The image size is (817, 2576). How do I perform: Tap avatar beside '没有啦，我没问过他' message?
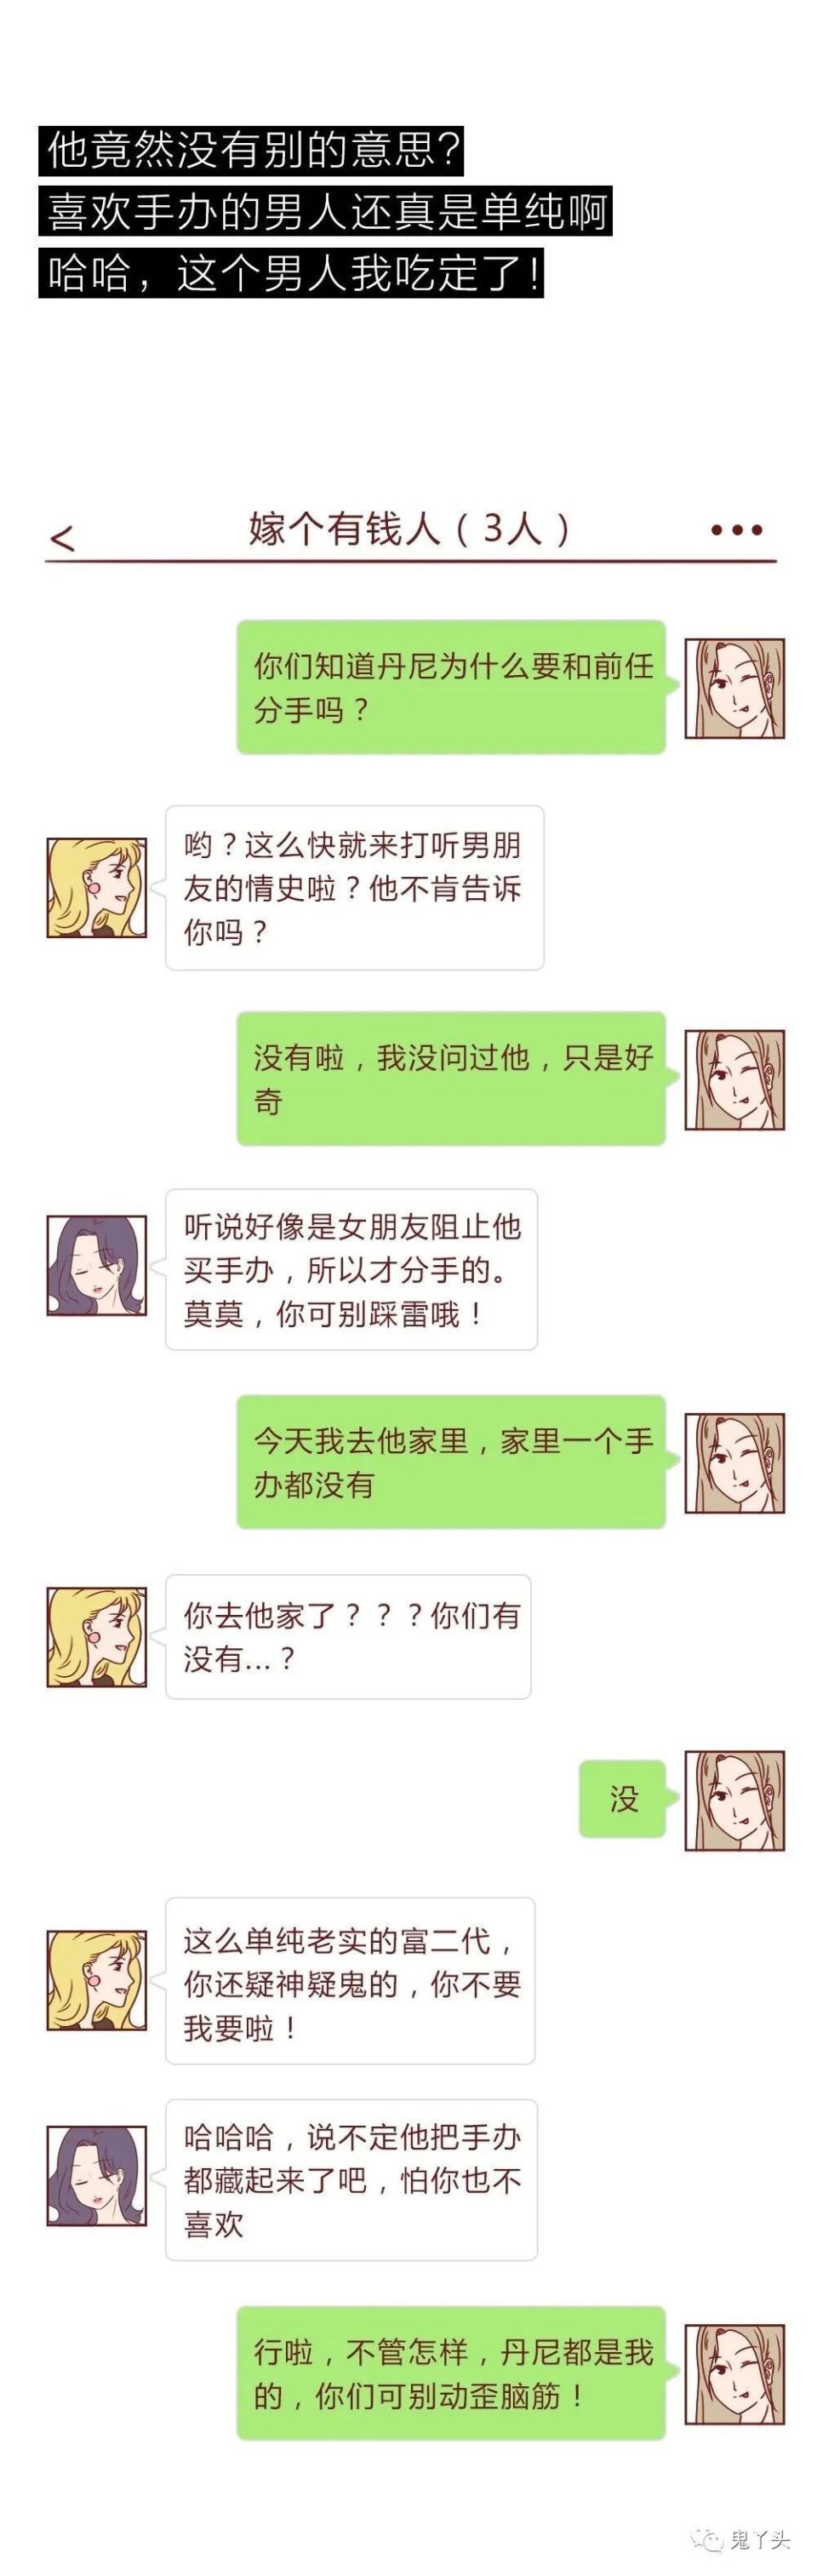(x=734, y=1080)
